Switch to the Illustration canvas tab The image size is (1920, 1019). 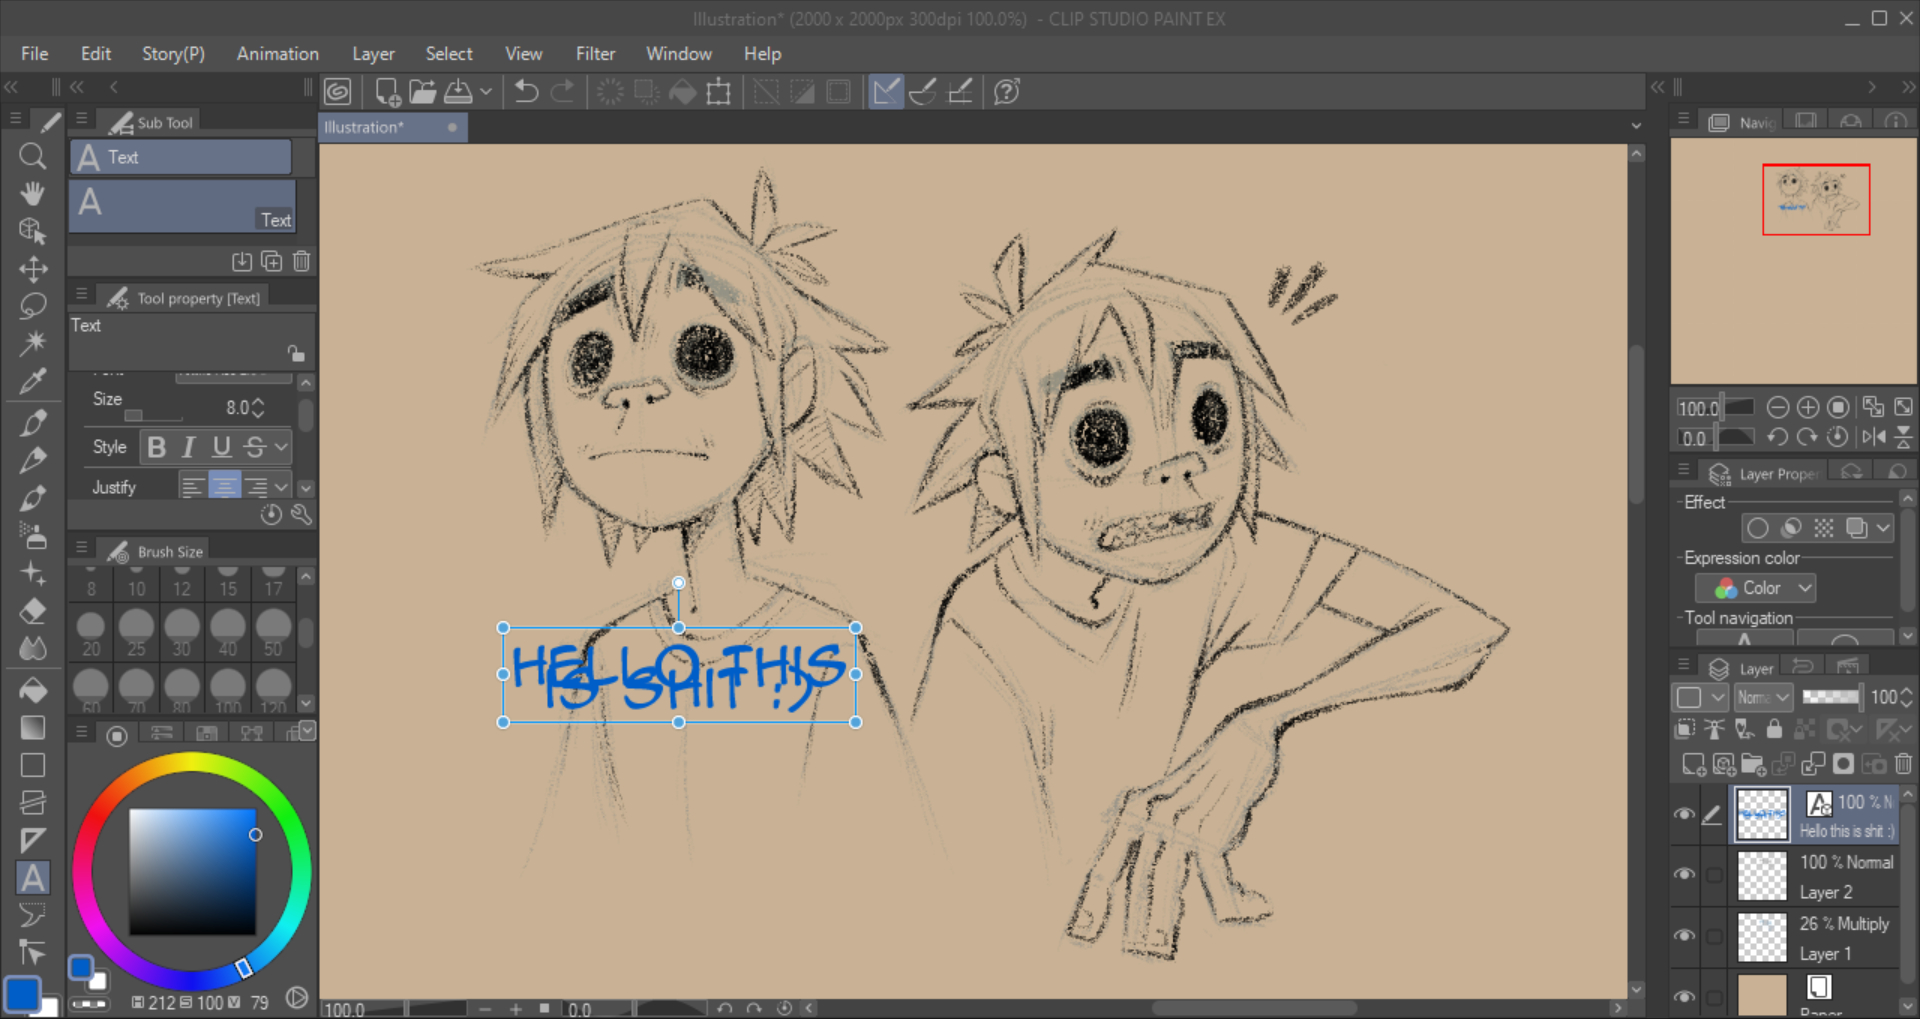364,127
